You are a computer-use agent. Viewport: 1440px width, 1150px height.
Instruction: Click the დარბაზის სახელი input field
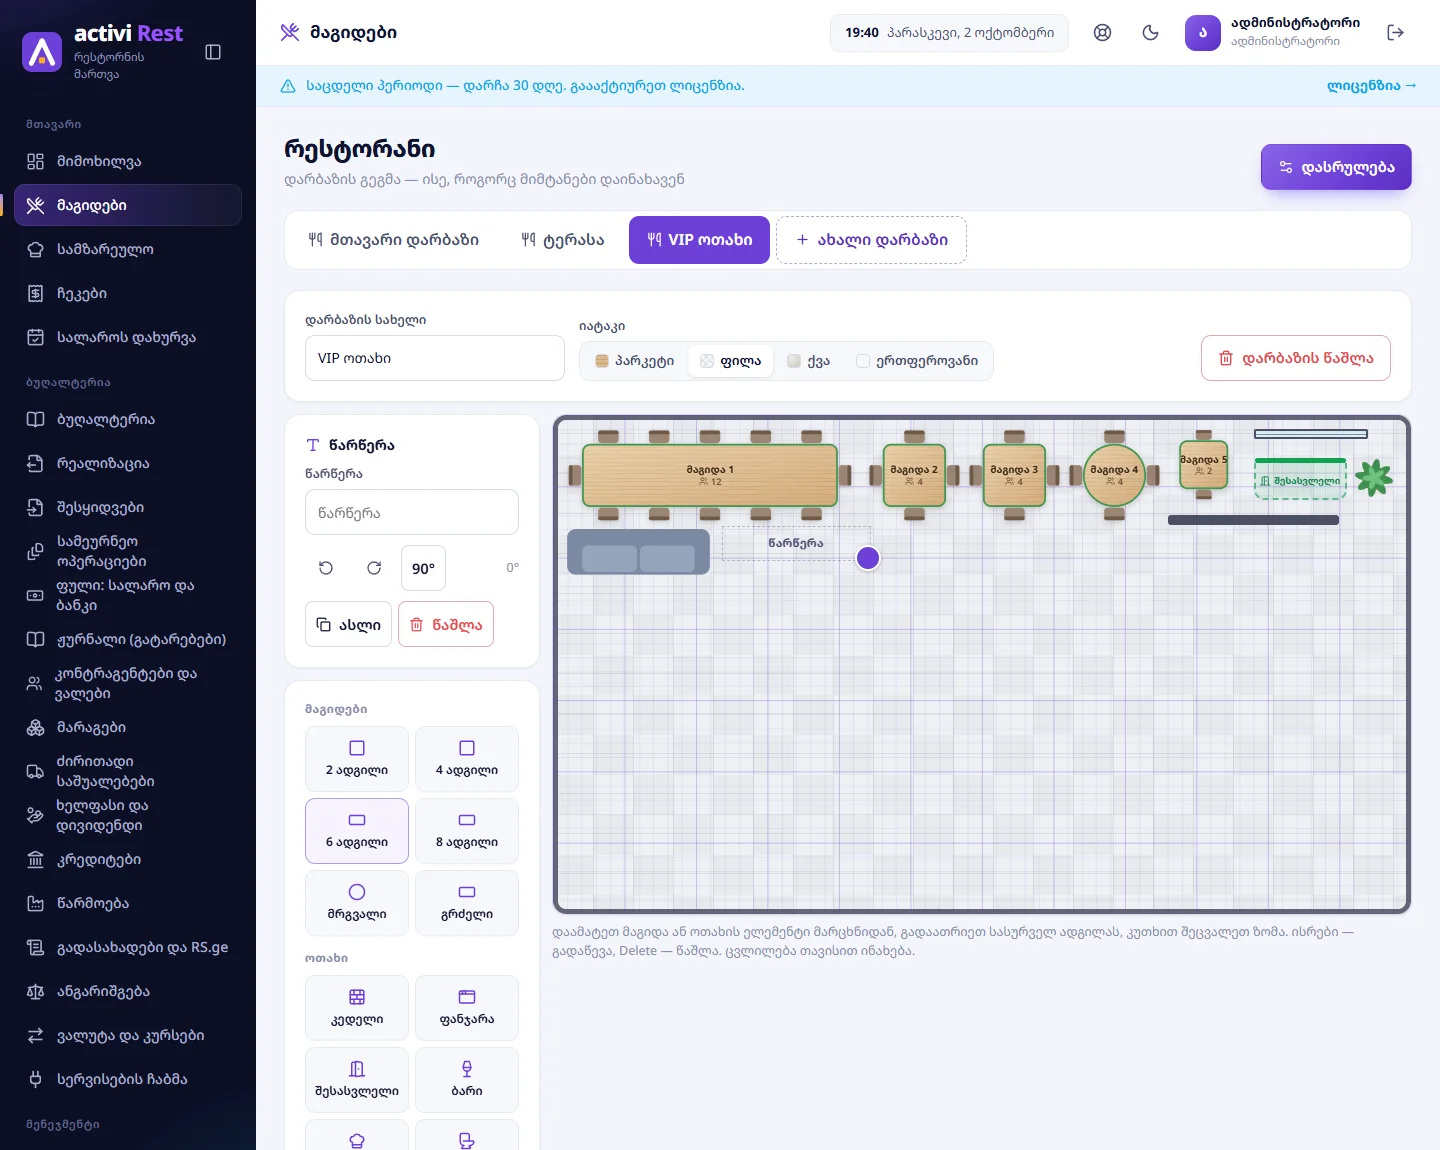[x=435, y=358]
